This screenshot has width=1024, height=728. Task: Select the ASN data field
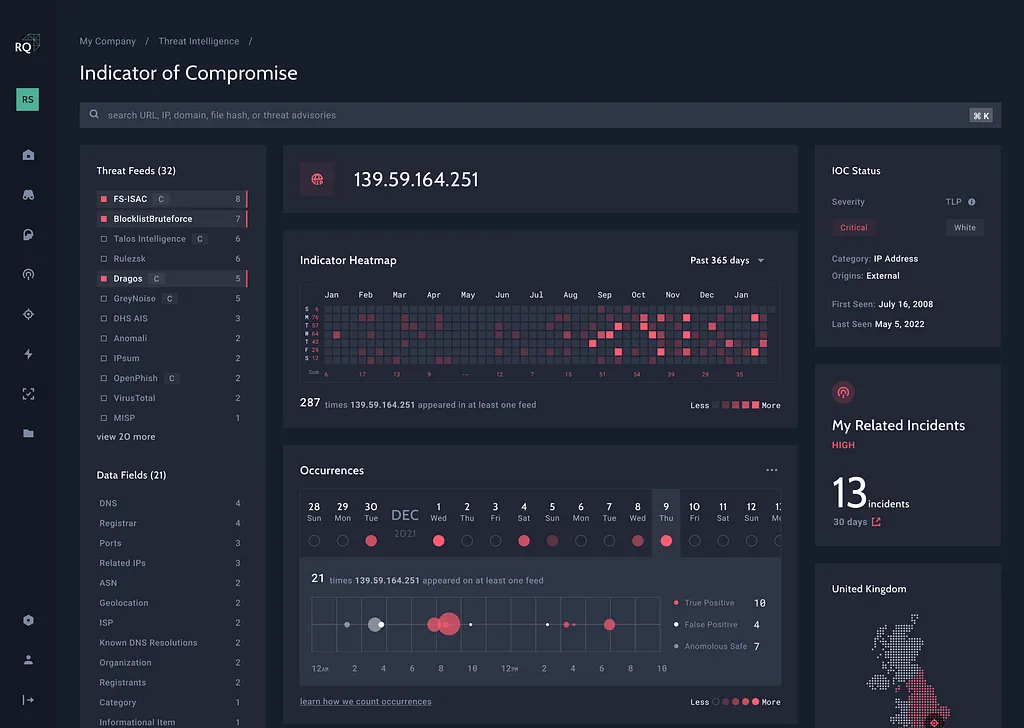pos(170,583)
